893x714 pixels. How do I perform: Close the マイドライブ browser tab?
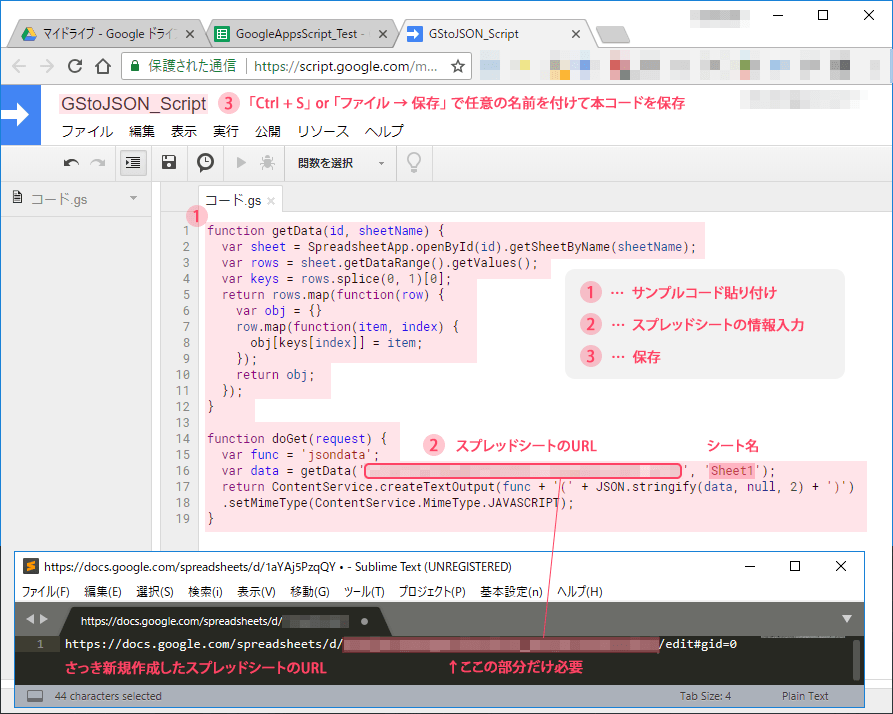(190, 34)
